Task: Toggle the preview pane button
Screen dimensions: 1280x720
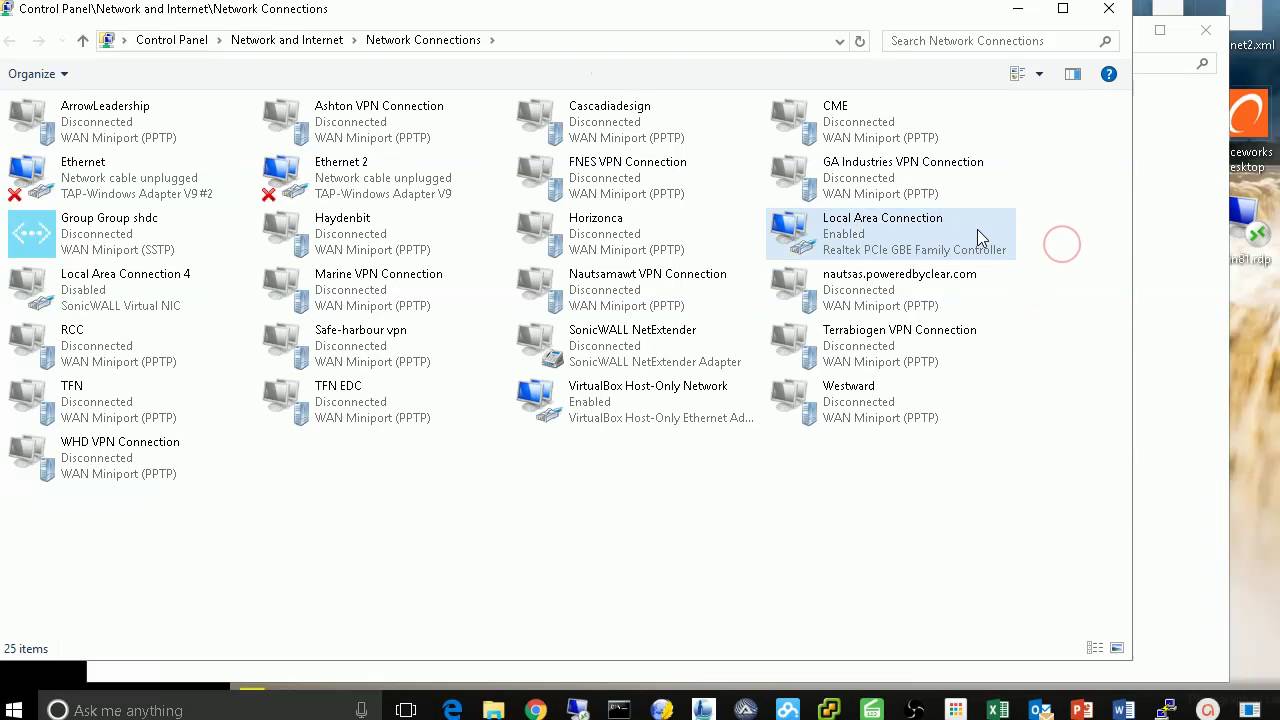Action: (1073, 74)
